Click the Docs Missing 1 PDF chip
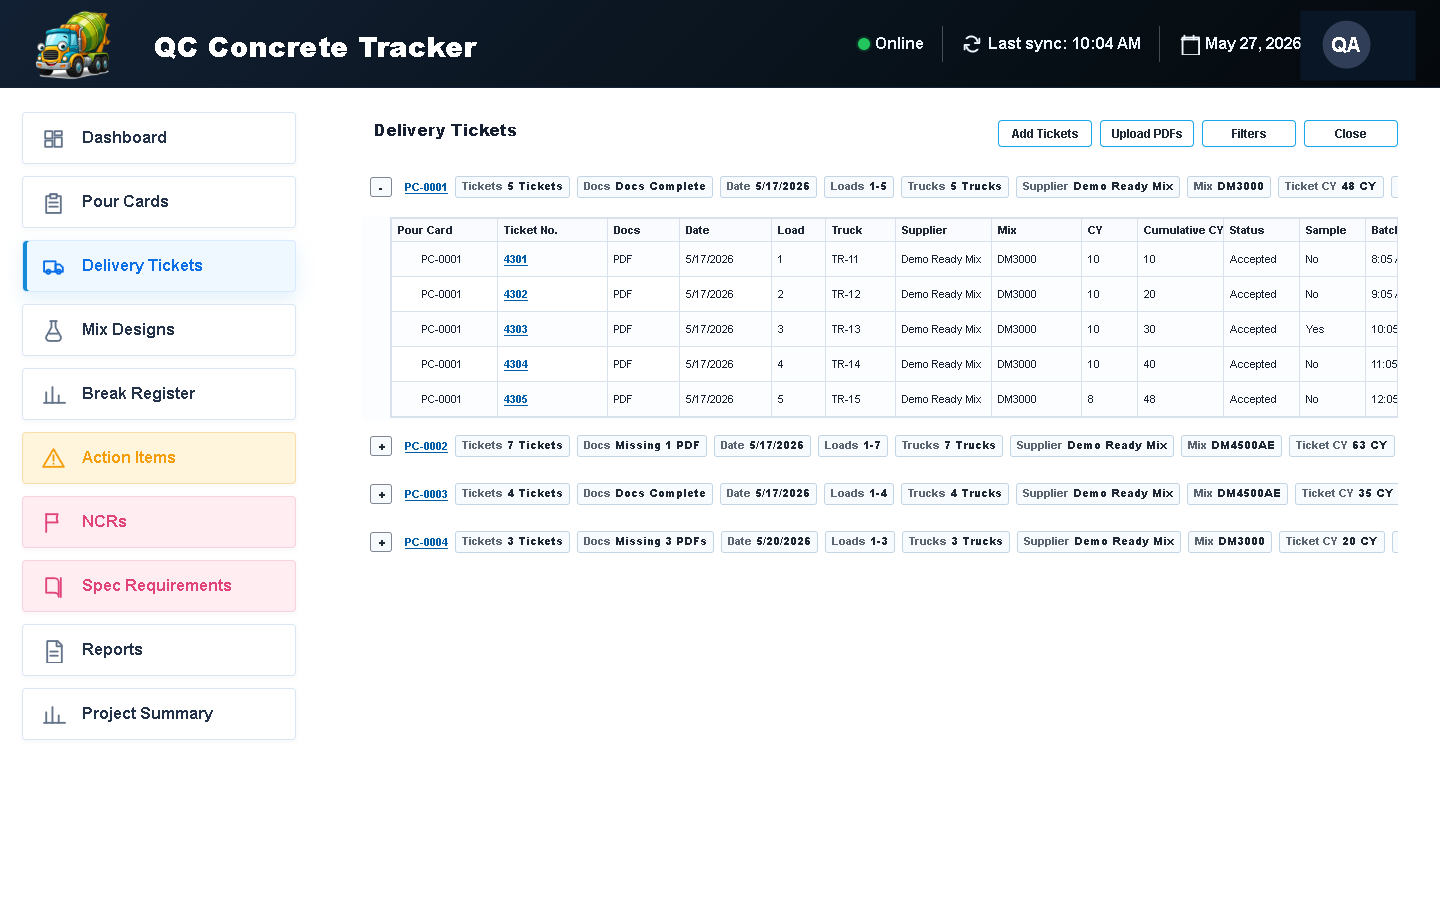 642,446
